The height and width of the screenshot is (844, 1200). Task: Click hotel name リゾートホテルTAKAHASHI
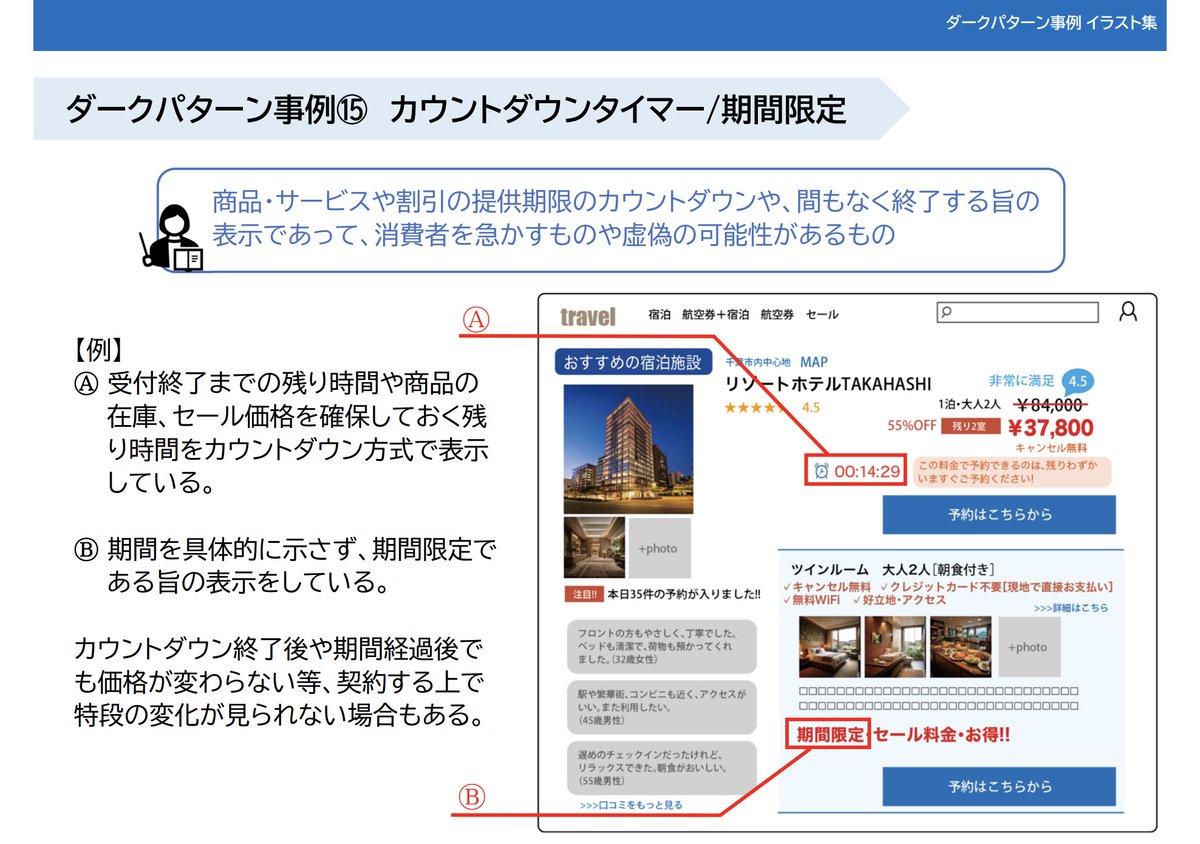(827, 384)
